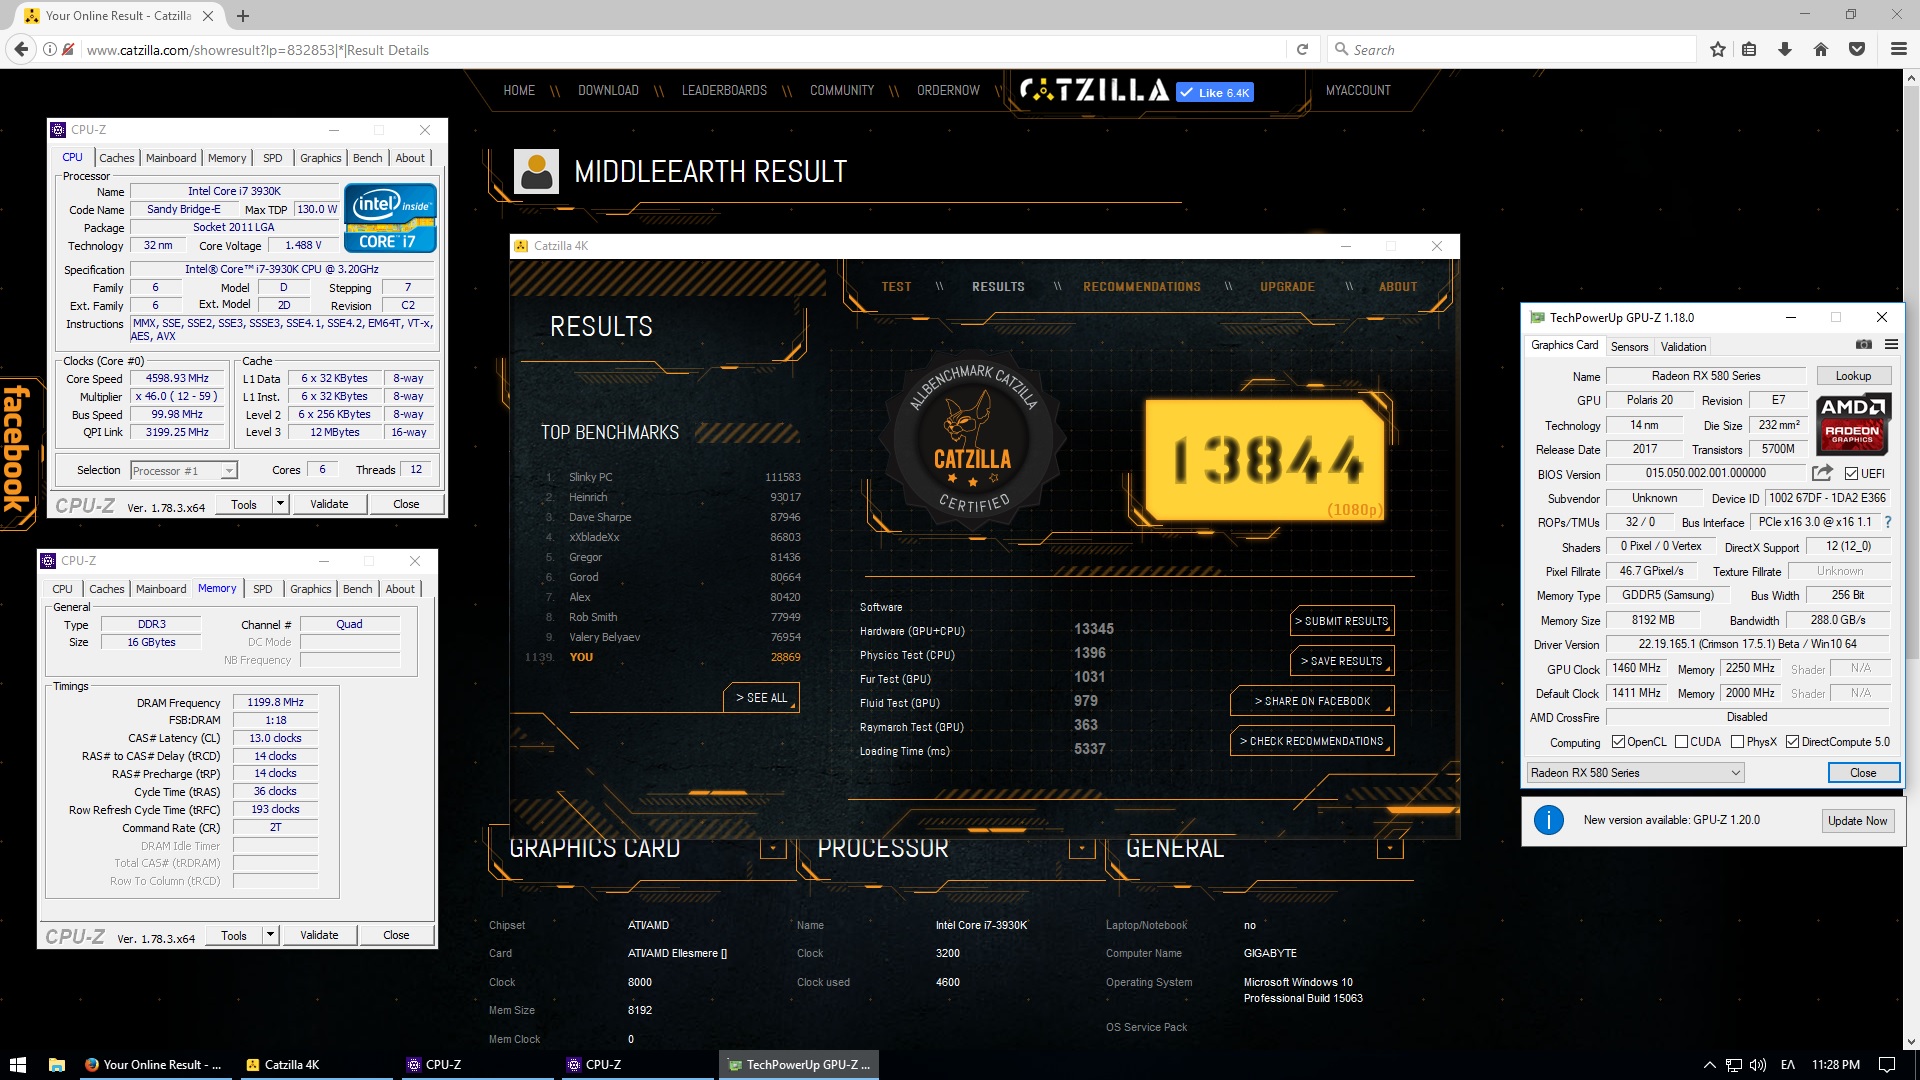The height and width of the screenshot is (1080, 1920).
Task: Click Check Recommendations button
Action: (1311, 741)
